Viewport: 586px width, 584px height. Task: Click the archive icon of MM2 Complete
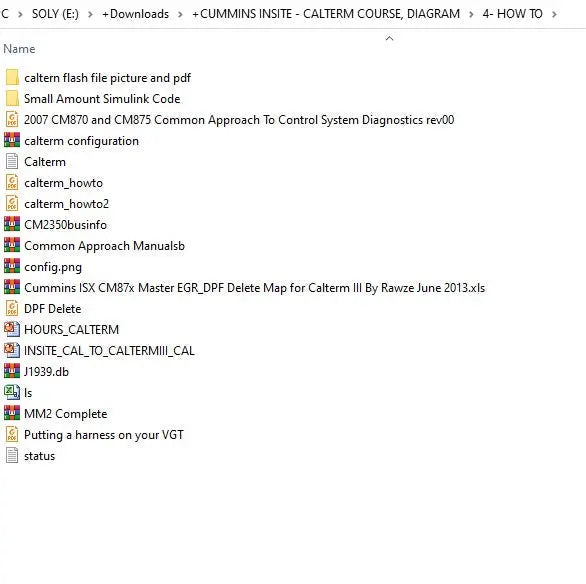12,414
